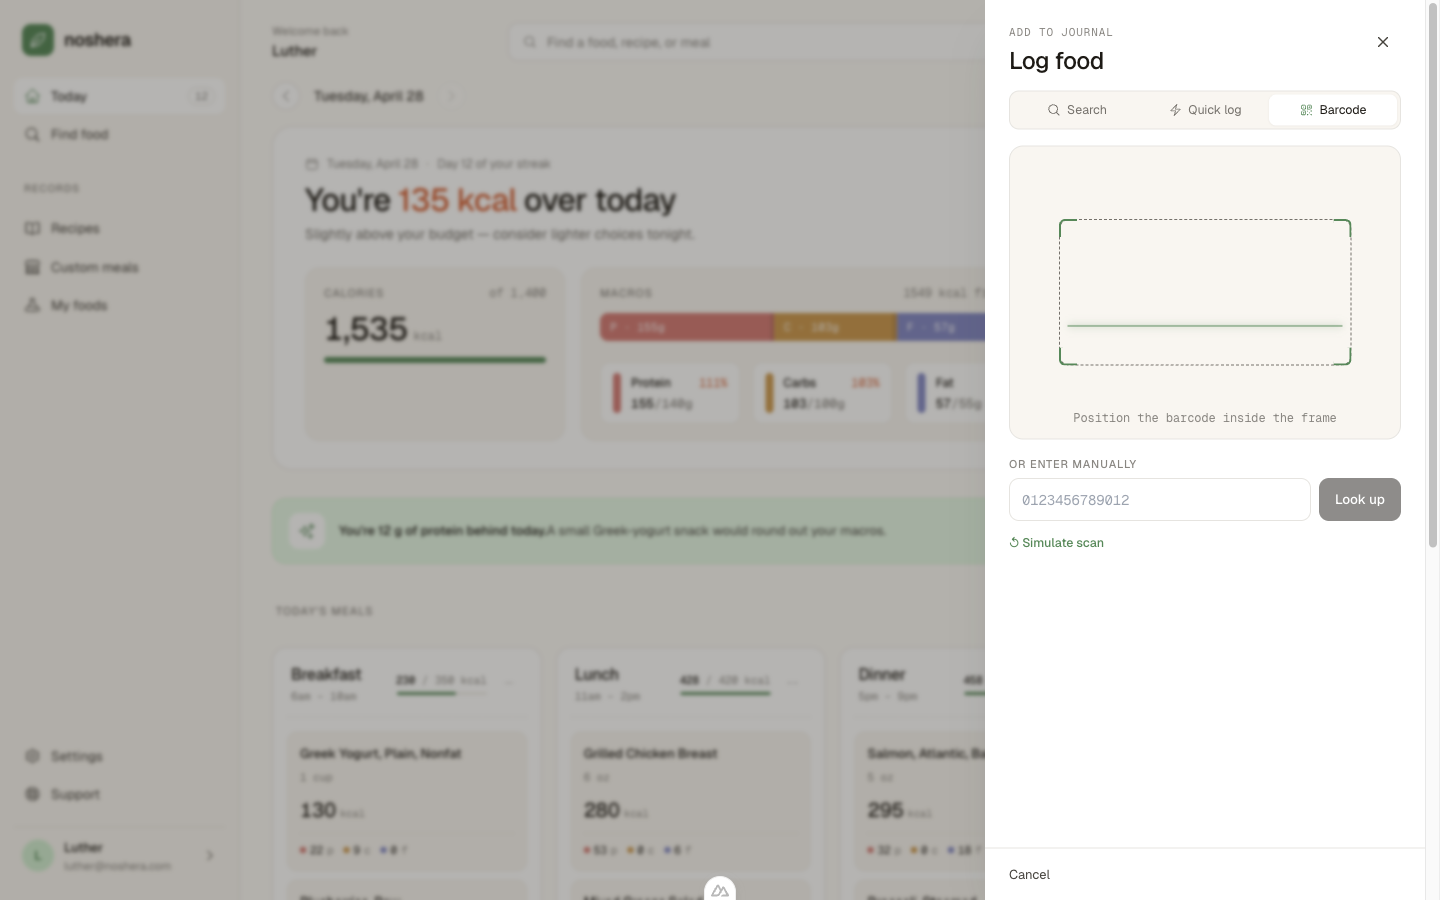Switch to the Quick log tab
Image resolution: width=1440 pixels, height=900 pixels.
tap(1205, 110)
